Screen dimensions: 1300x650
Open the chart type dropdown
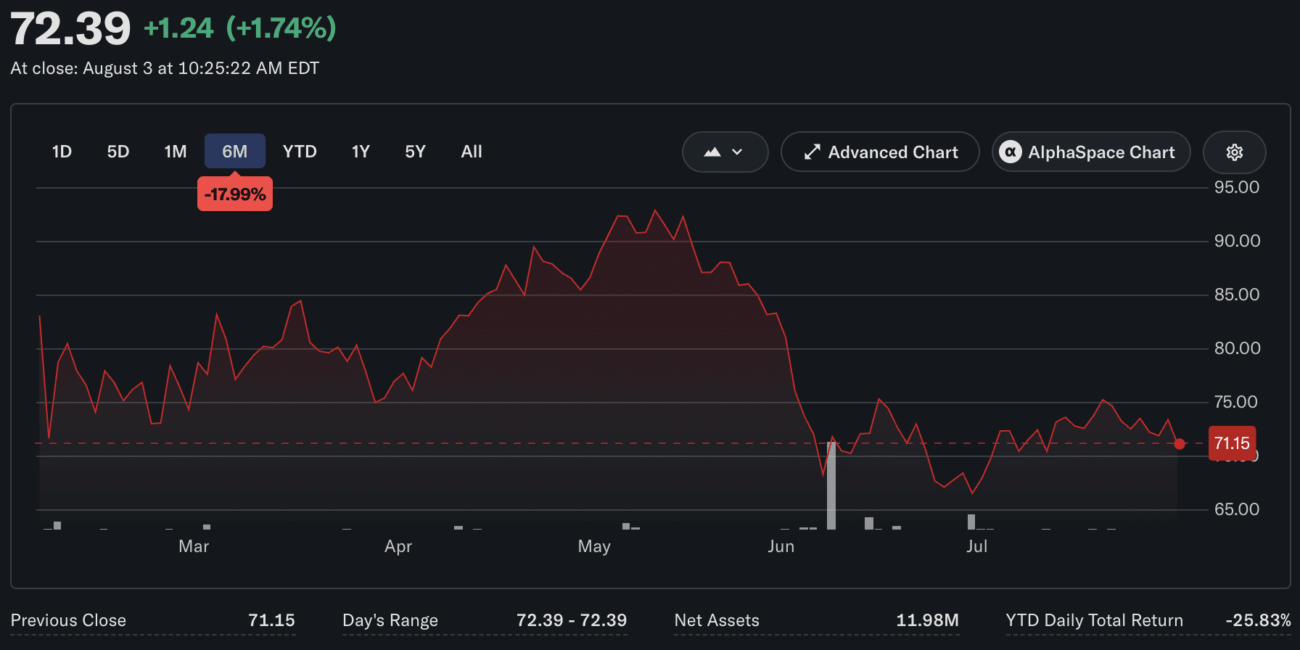pyautogui.click(x=725, y=152)
